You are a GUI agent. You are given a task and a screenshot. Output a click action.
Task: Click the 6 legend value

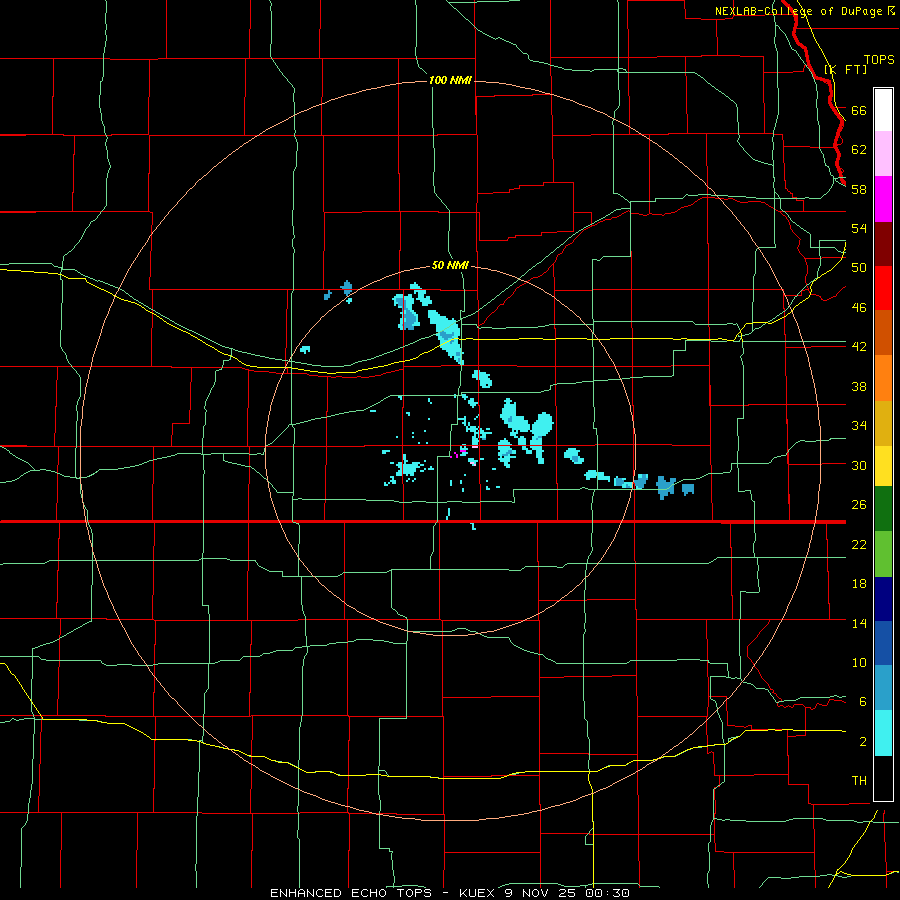coord(863,701)
